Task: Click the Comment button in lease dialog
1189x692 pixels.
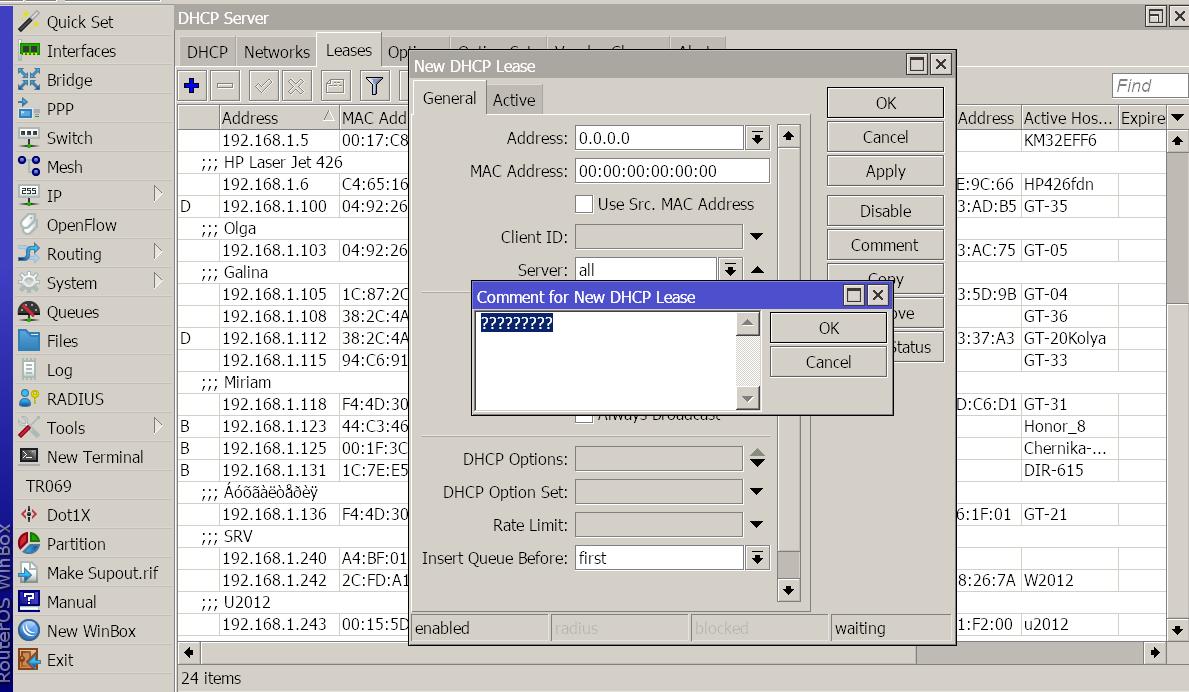Action: 886,245
